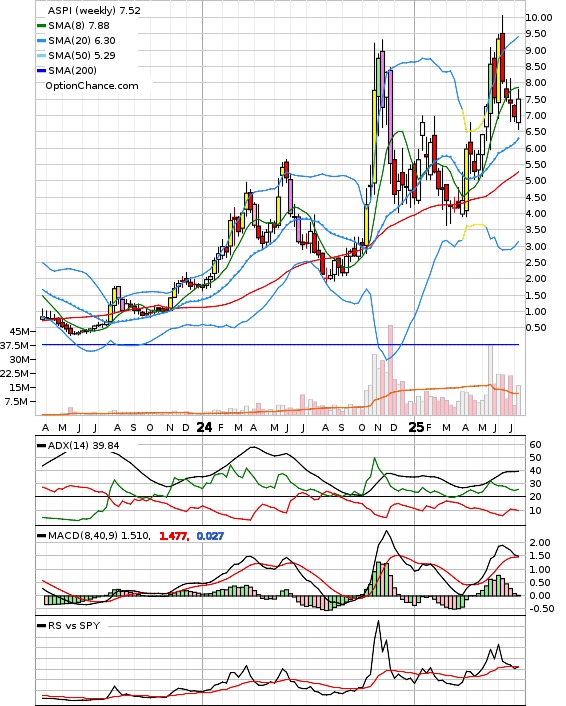Image resolution: width=566 pixels, height=706 pixels.
Task: Click the ADX(14) 39.84 indicator label
Action: [83, 445]
